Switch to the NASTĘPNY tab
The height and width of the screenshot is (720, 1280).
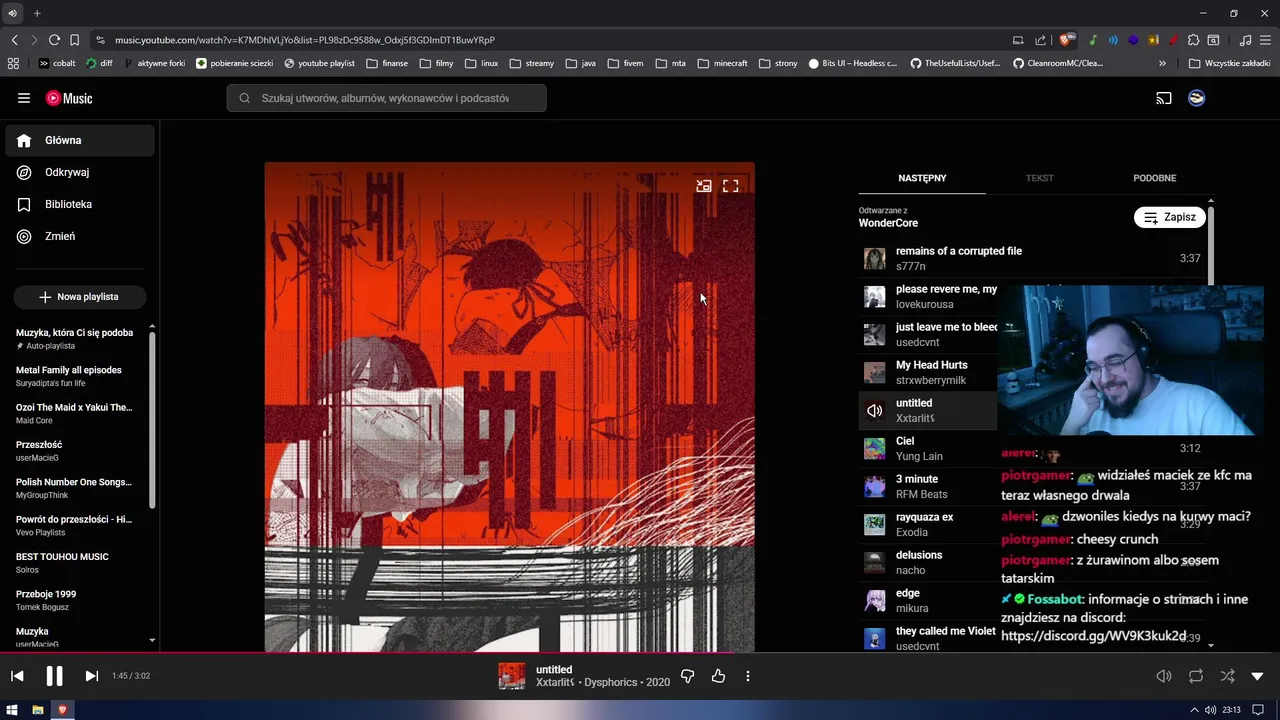click(922, 178)
